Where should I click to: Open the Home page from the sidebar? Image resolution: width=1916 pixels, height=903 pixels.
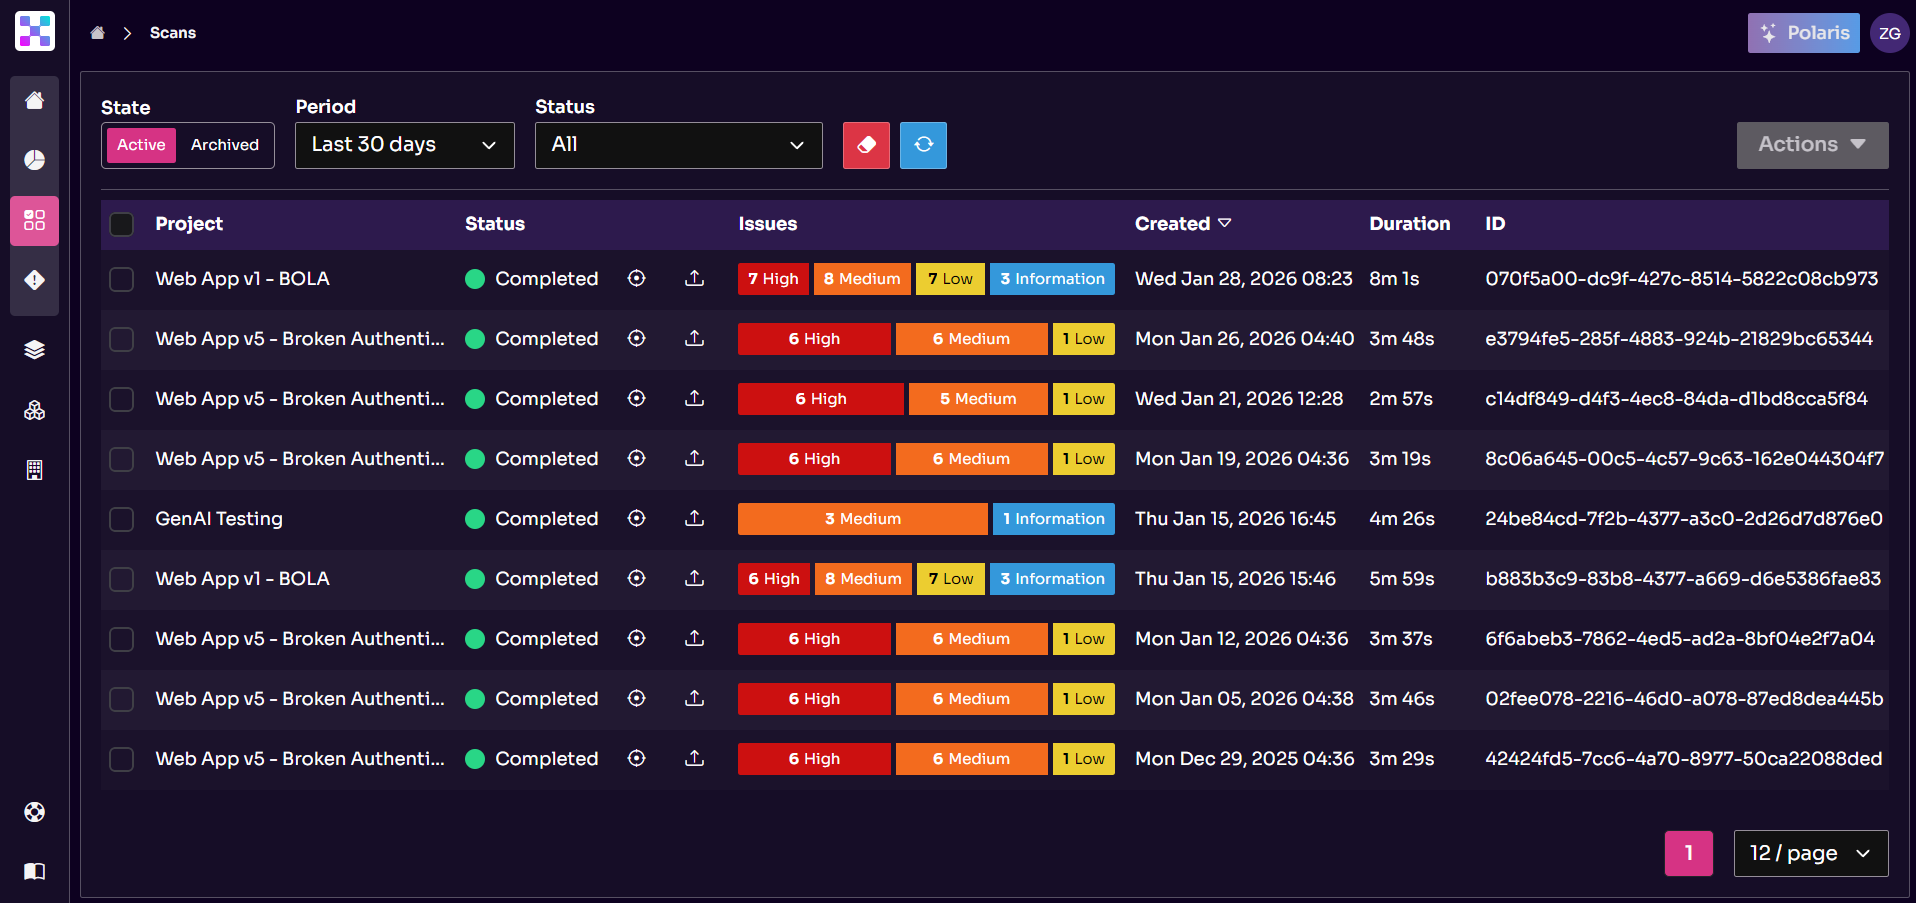click(x=34, y=100)
